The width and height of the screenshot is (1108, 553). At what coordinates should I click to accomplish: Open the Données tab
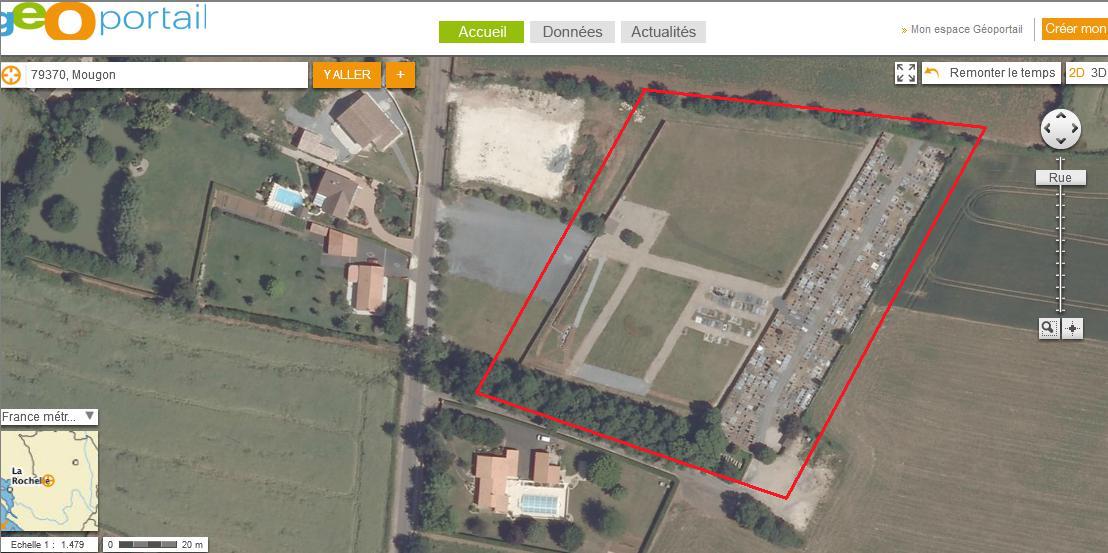572,32
